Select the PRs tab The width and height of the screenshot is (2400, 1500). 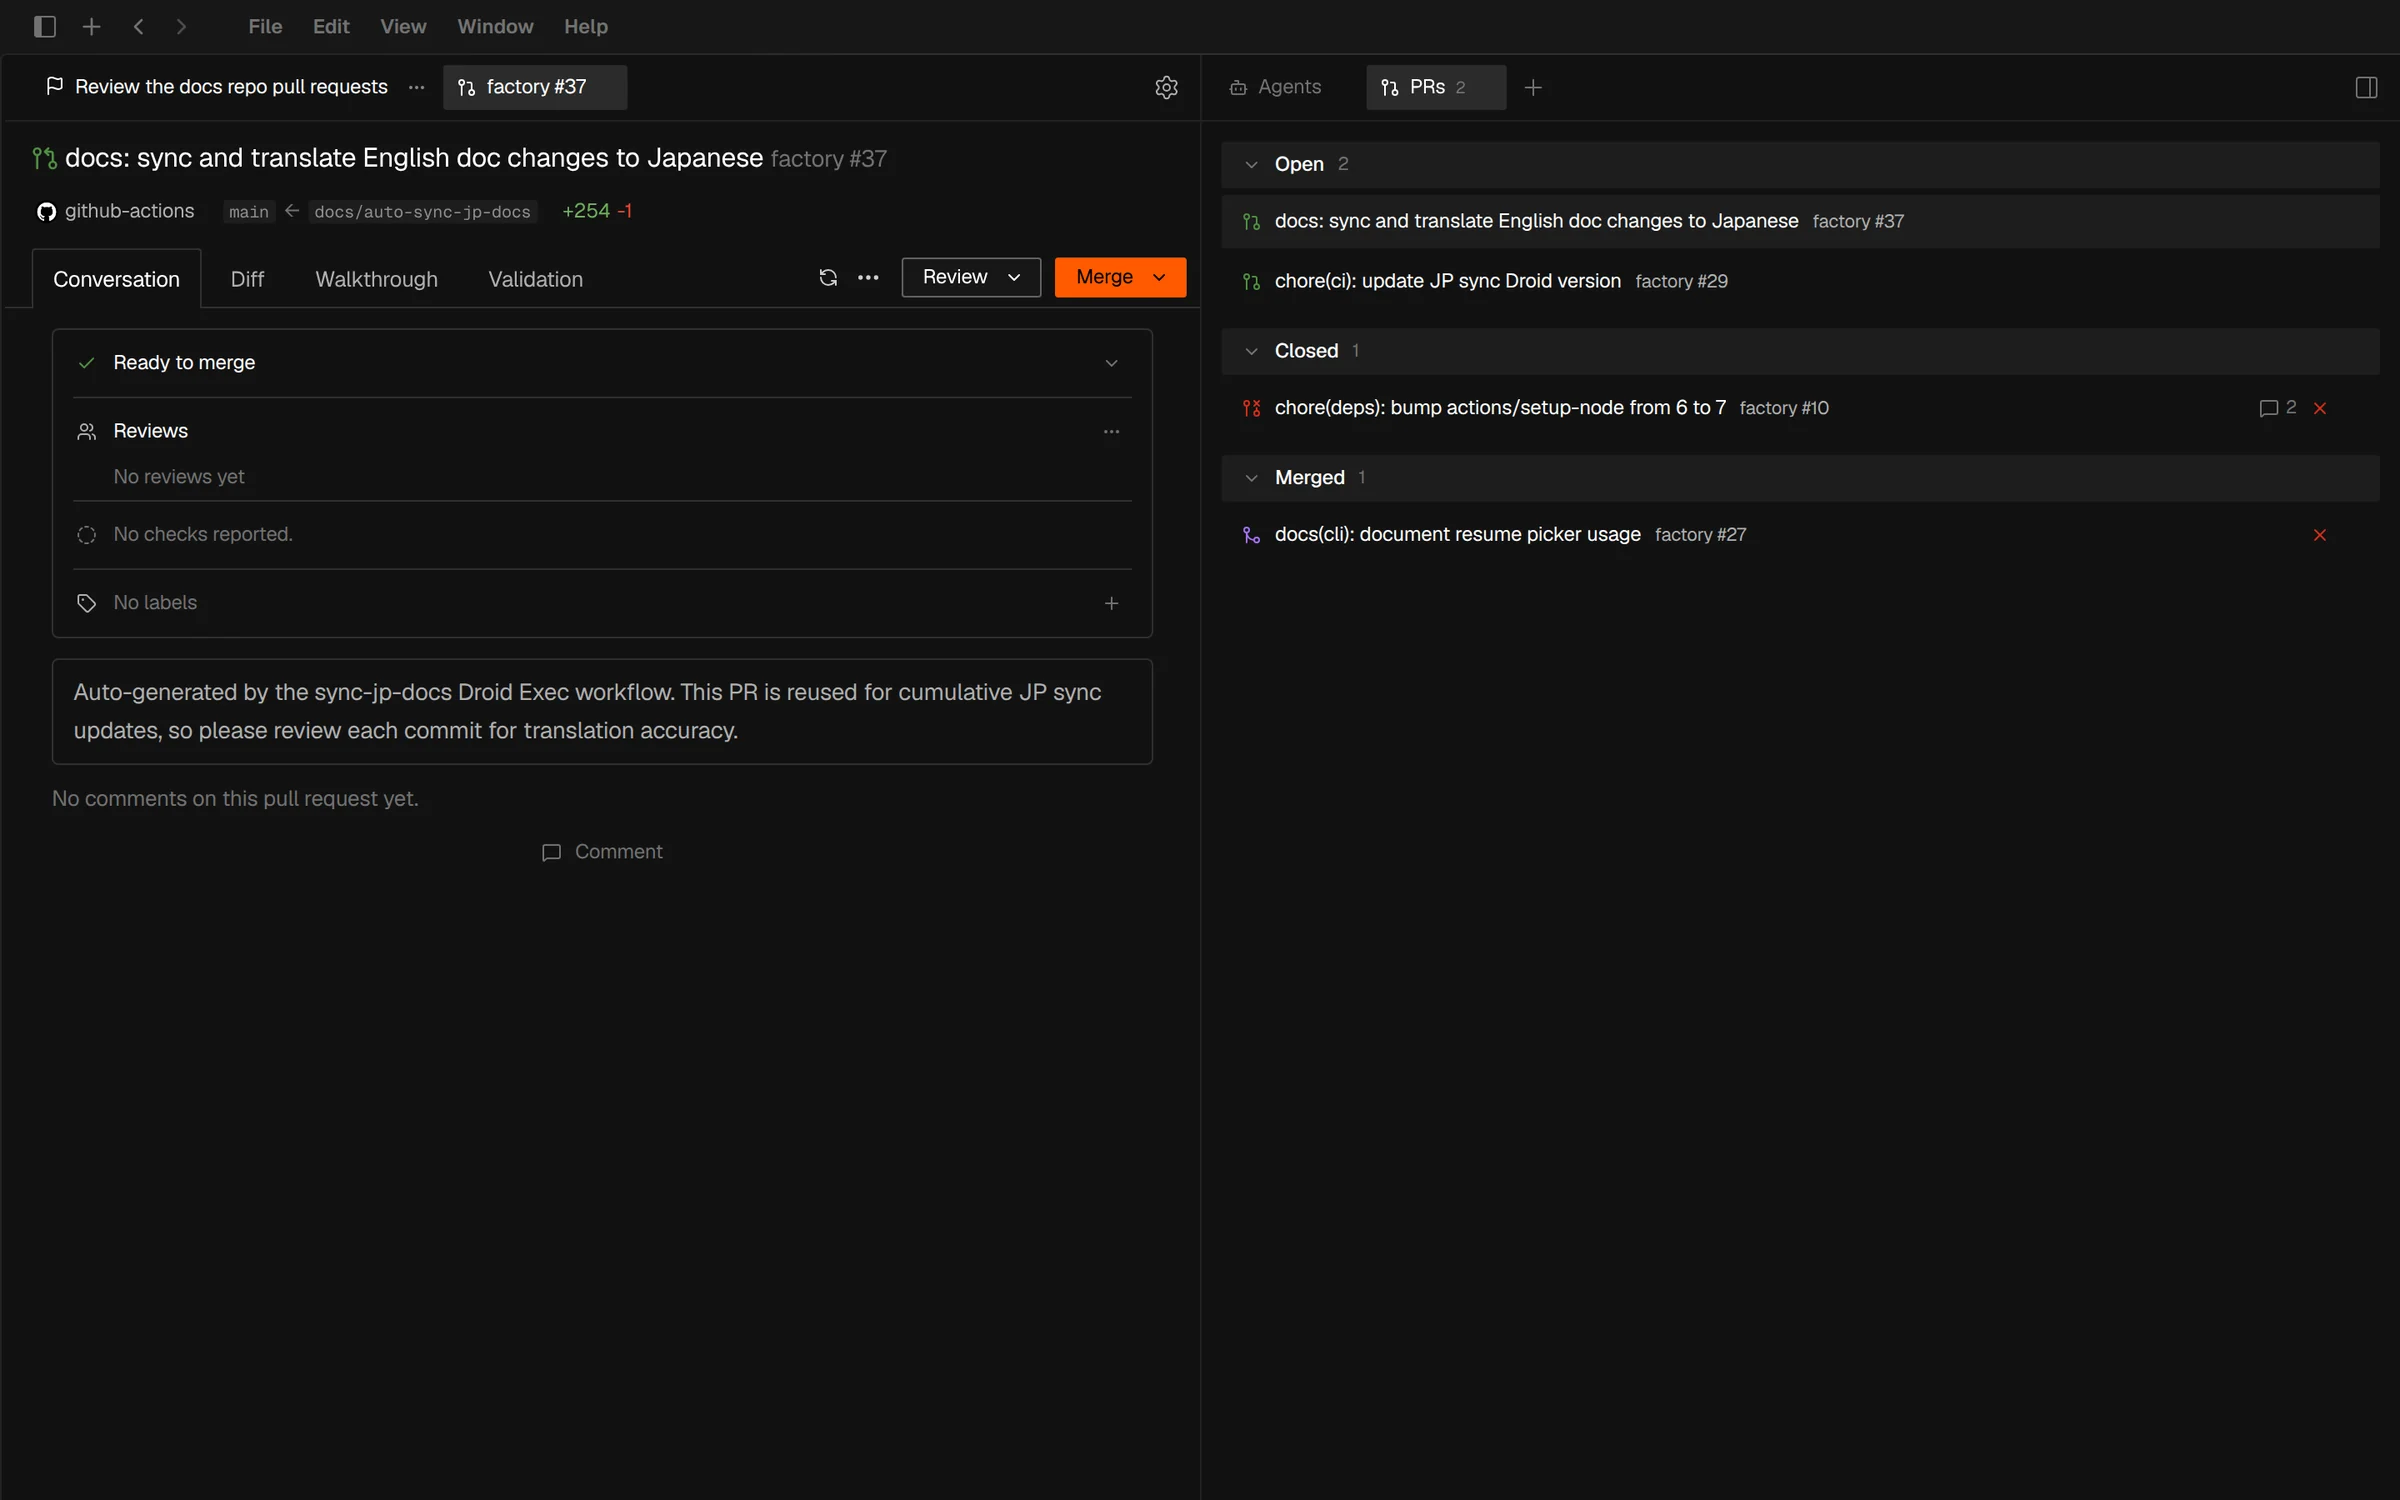point(1435,87)
